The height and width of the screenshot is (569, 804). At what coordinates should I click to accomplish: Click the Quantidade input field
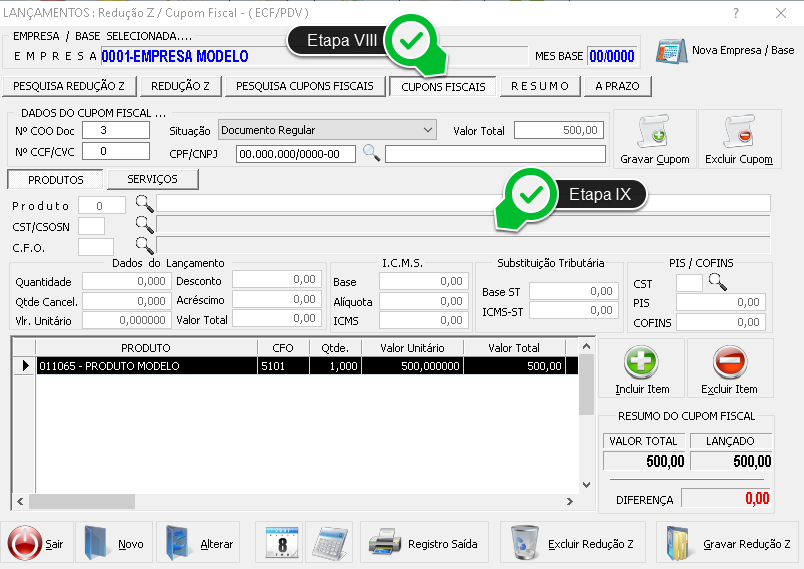(124, 283)
